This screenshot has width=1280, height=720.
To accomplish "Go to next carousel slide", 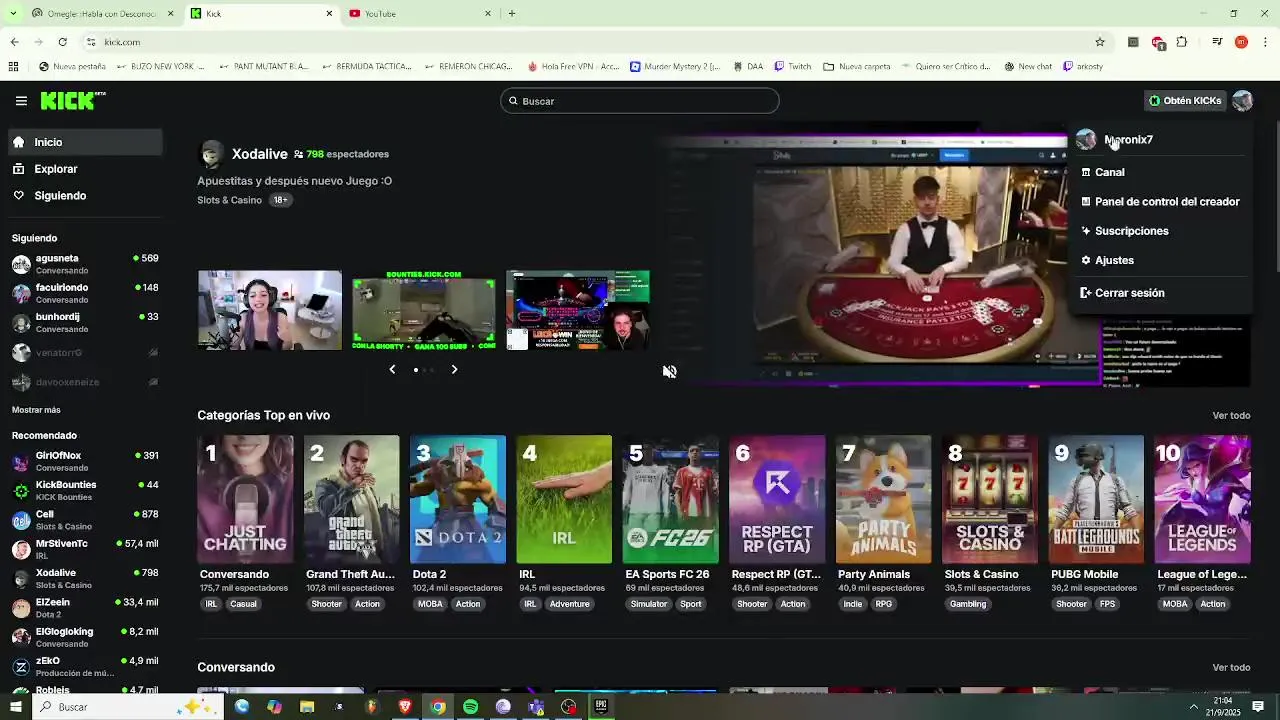I will point(454,369).
